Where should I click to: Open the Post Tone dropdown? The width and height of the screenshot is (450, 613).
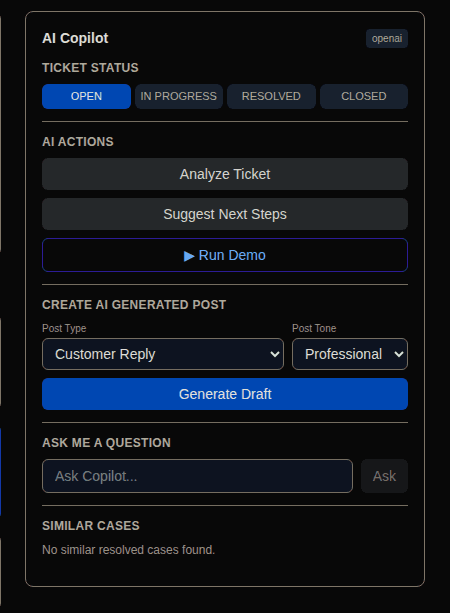click(350, 354)
